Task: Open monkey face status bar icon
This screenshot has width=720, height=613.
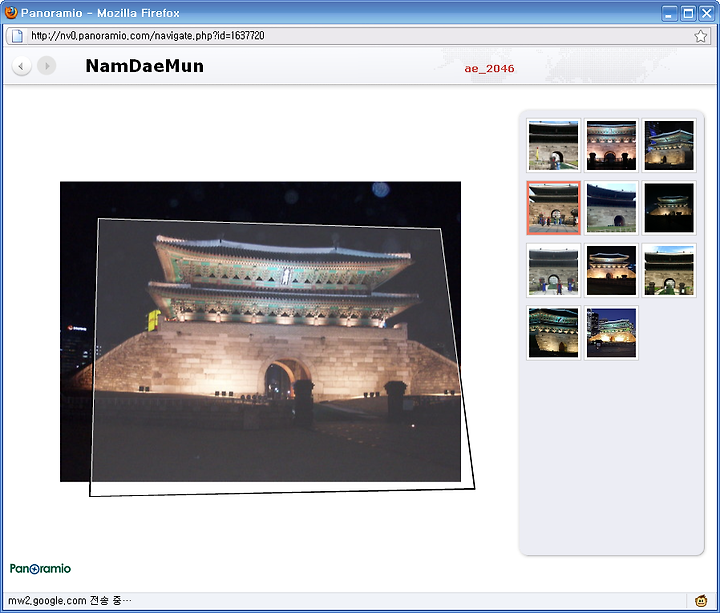Action: pos(701,600)
